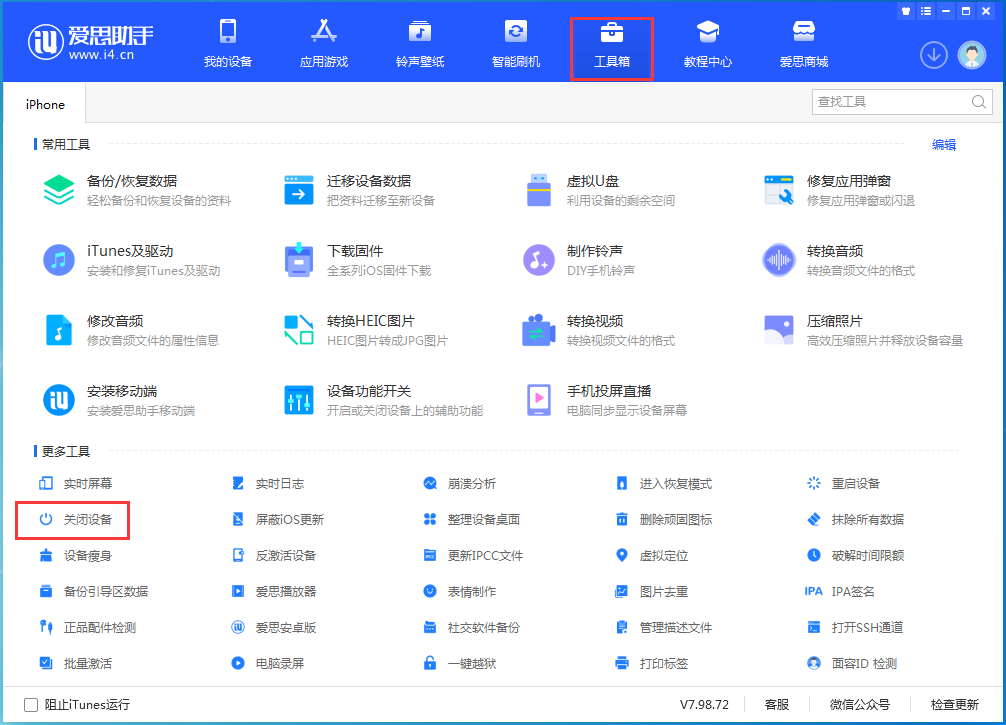Click the 一键越狱 jailbreak icon

pyautogui.click(x=470, y=663)
